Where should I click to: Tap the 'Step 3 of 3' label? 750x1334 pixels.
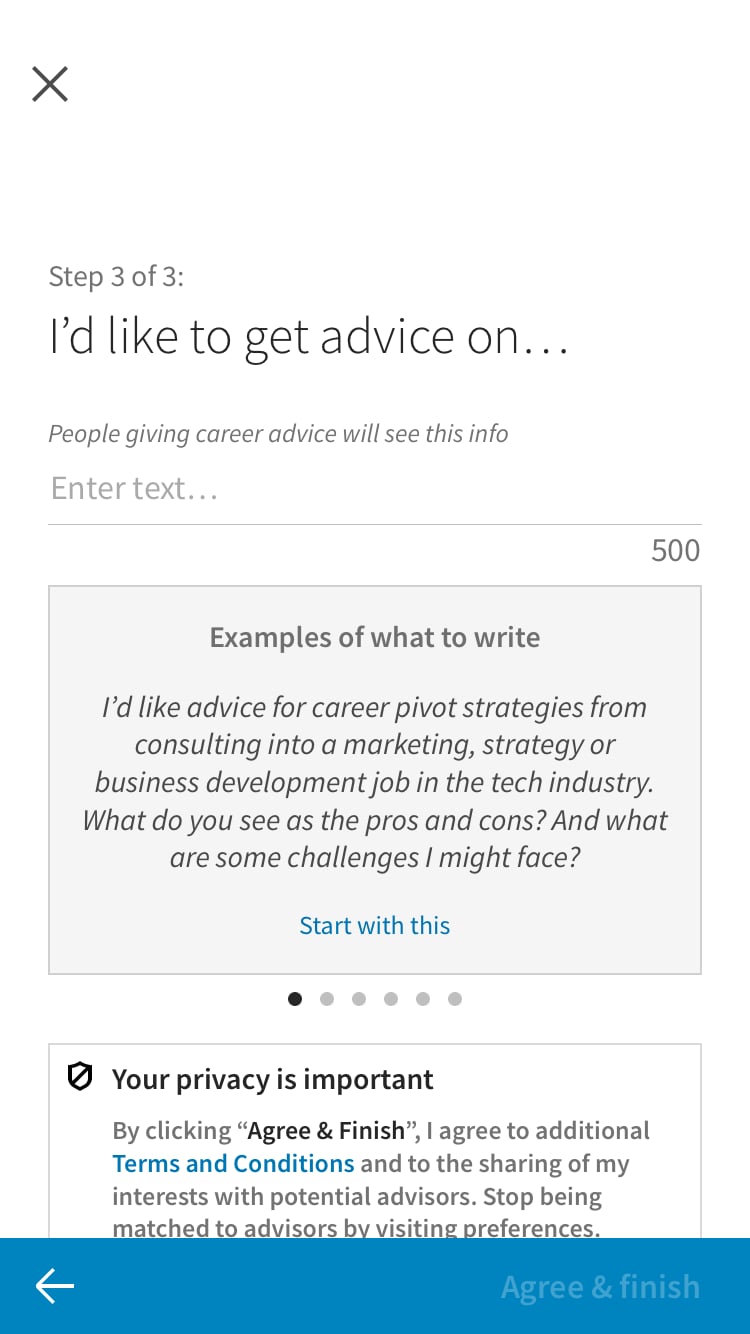click(x=116, y=276)
